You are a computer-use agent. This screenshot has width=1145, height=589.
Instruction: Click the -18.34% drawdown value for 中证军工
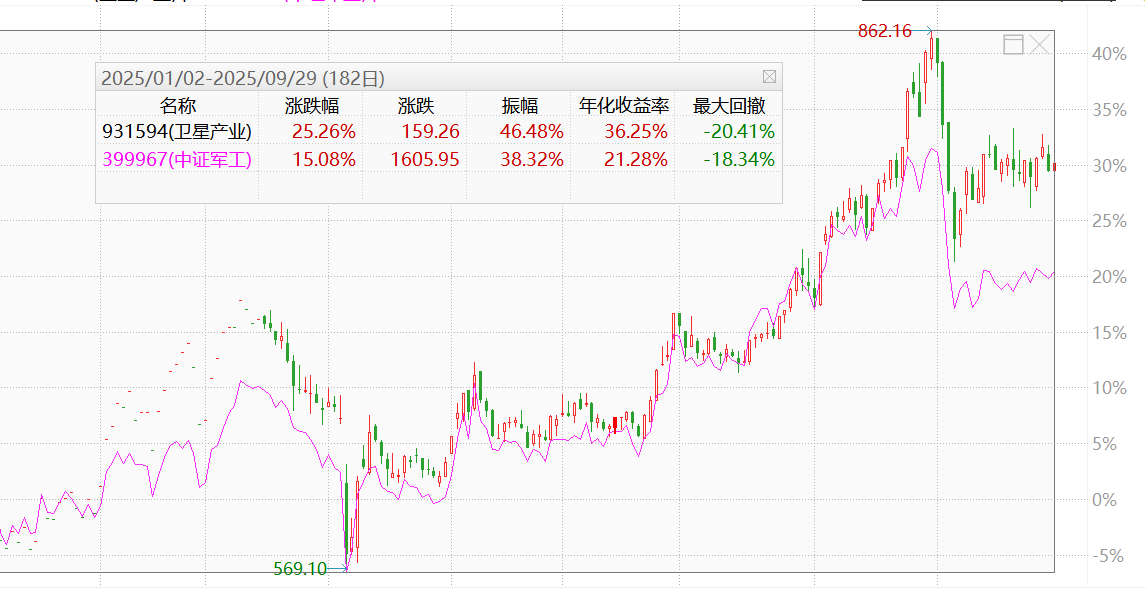[739, 159]
